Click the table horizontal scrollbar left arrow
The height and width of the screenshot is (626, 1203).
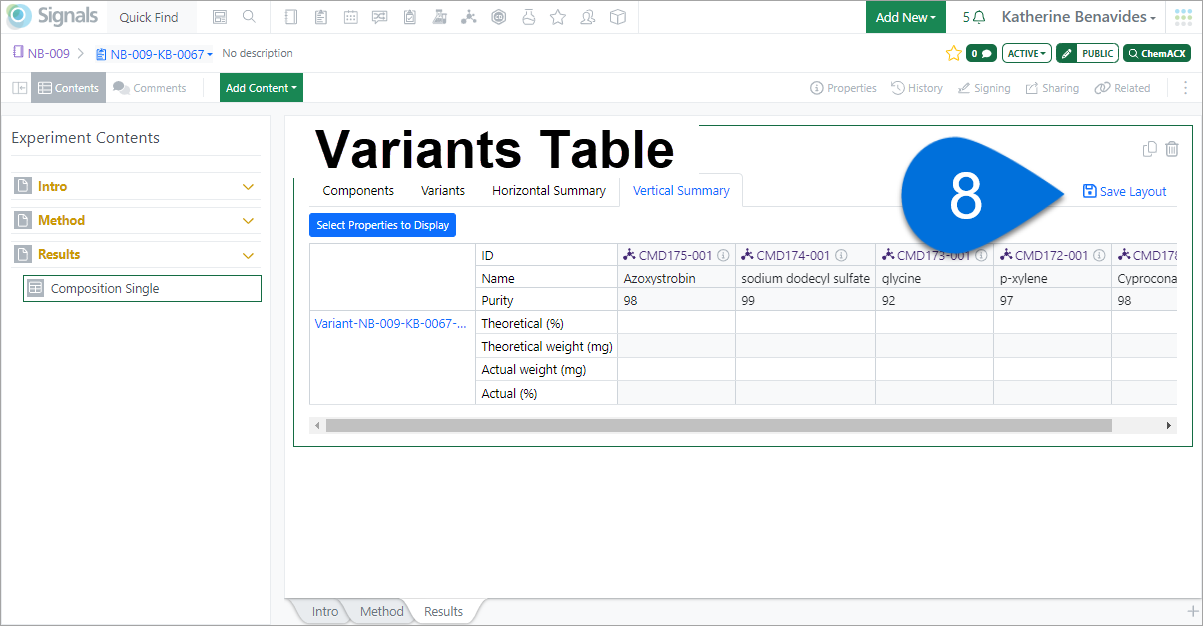point(317,426)
